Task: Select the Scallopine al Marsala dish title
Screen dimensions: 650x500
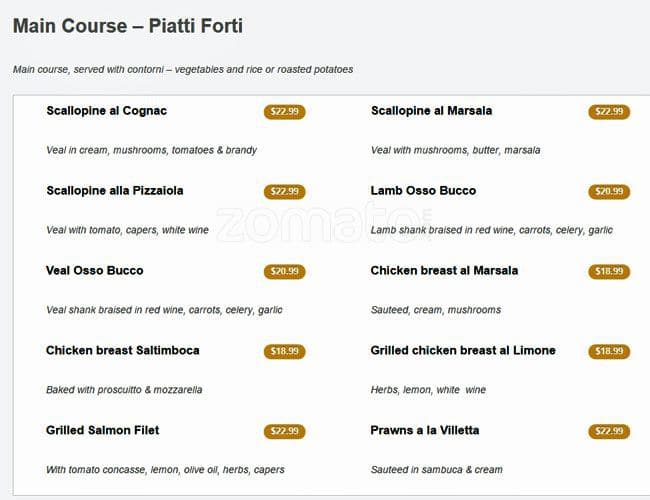Action: point(431,111)
